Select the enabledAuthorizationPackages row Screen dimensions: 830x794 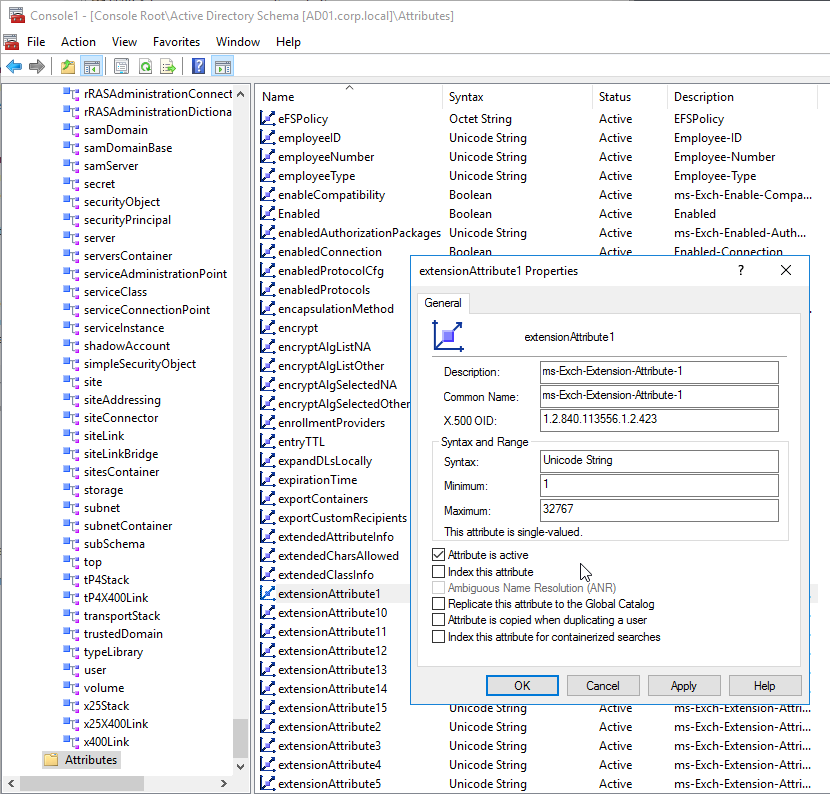pos(537,233)
